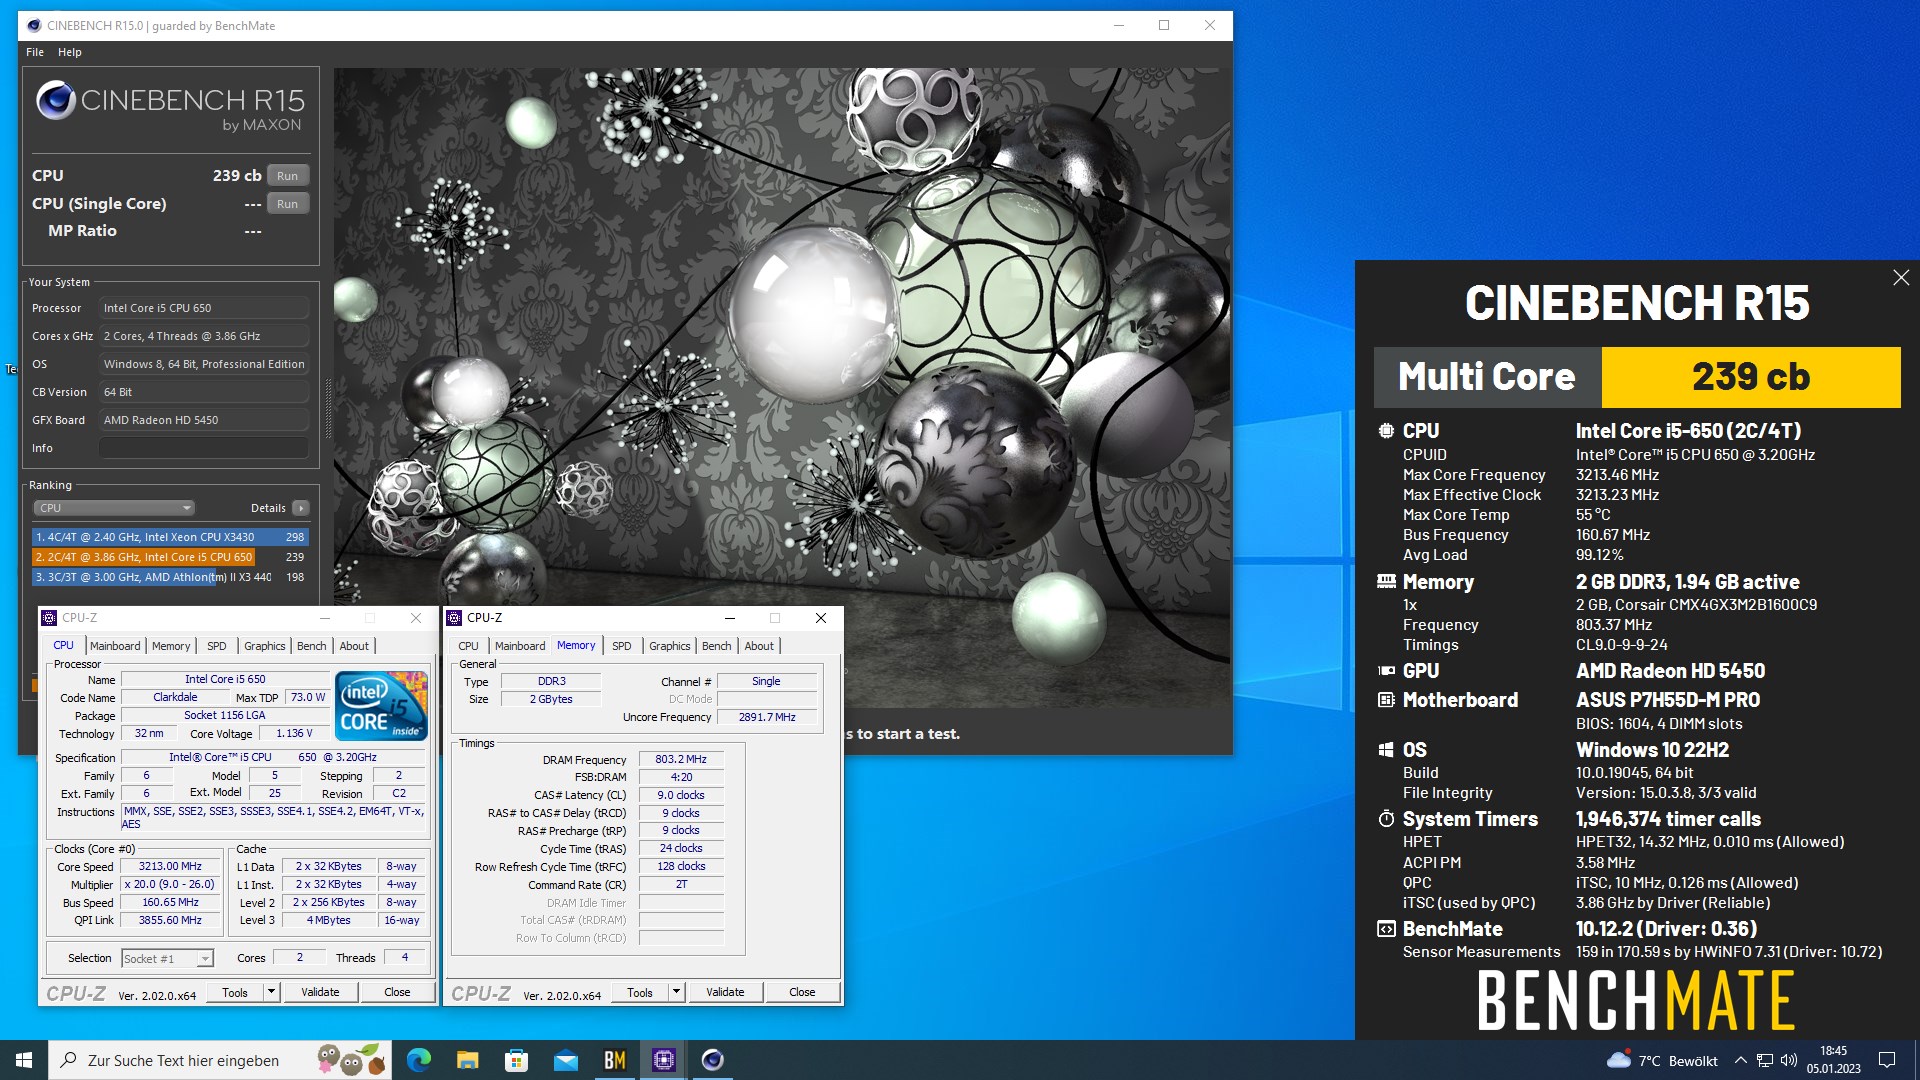Run the CPU Single Core test
Screen dimensions: 1920x1080
(x=287, y=204)
